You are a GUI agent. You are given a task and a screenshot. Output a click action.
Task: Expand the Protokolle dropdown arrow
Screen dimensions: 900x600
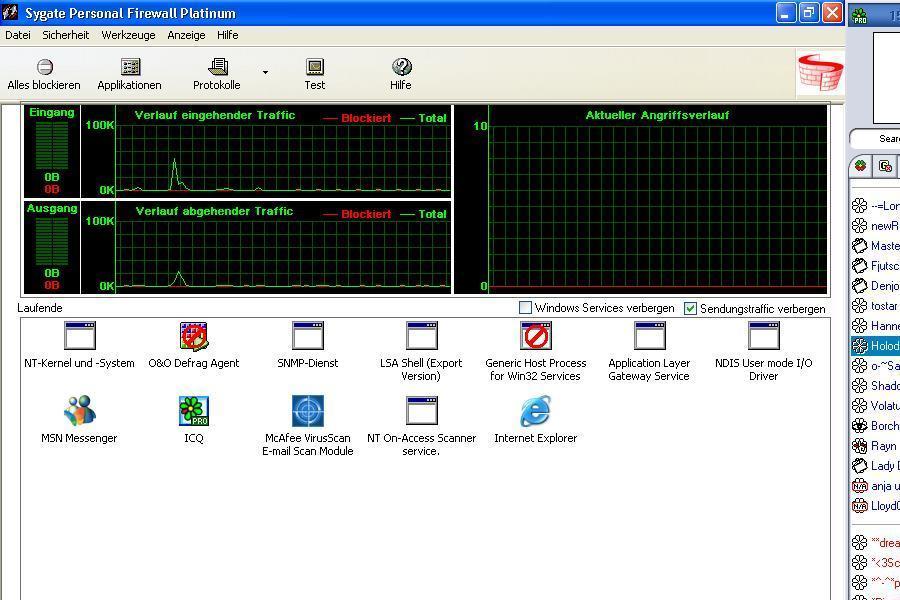(x=265, y=72)
